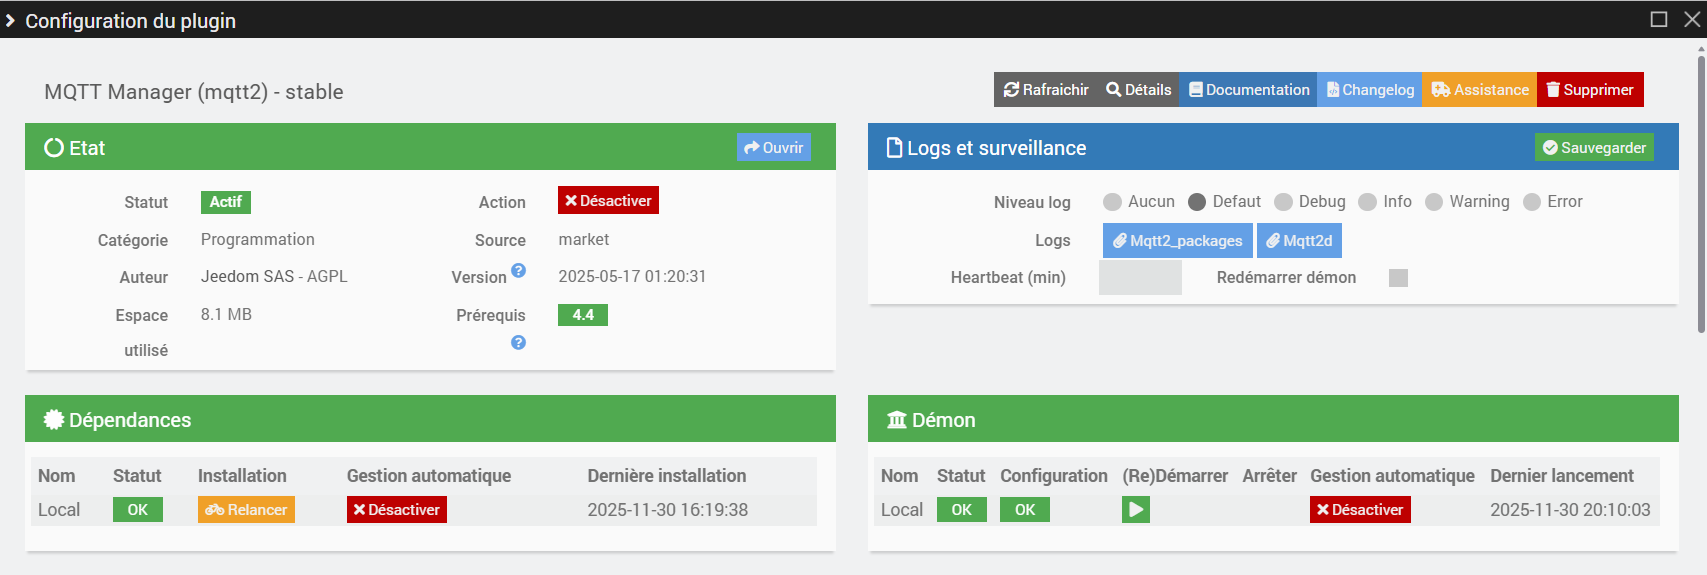The width and height of the screenshot is (1707, 575).
Task: Click the Supprimer trash button
Action: click(1589, 90)
